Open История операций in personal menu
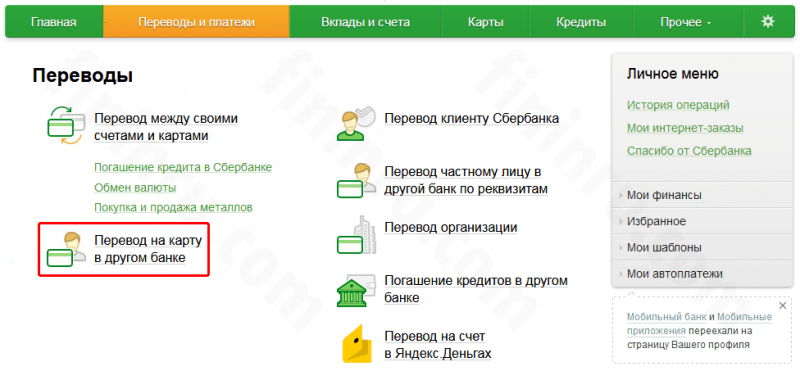 pyautogui.click(x=678, y=105)
